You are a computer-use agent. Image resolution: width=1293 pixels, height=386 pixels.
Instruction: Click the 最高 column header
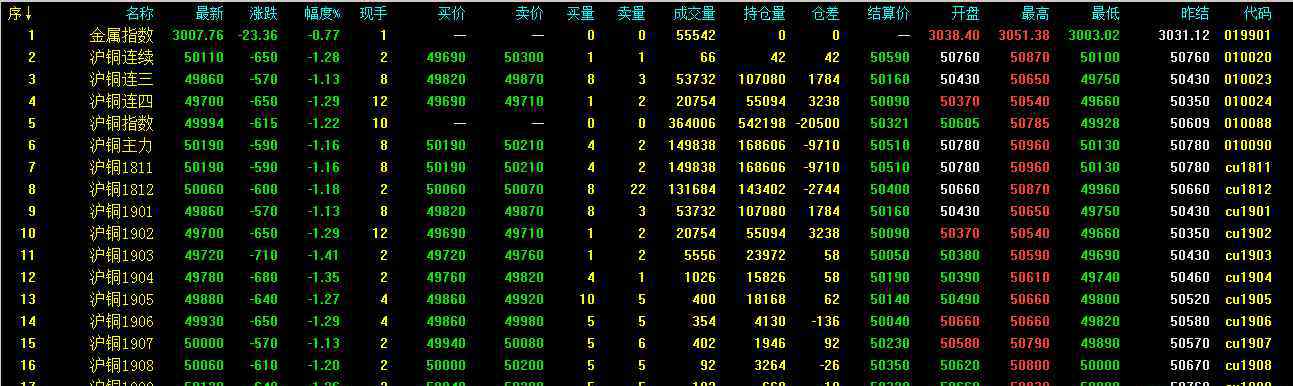[1036, 14]
